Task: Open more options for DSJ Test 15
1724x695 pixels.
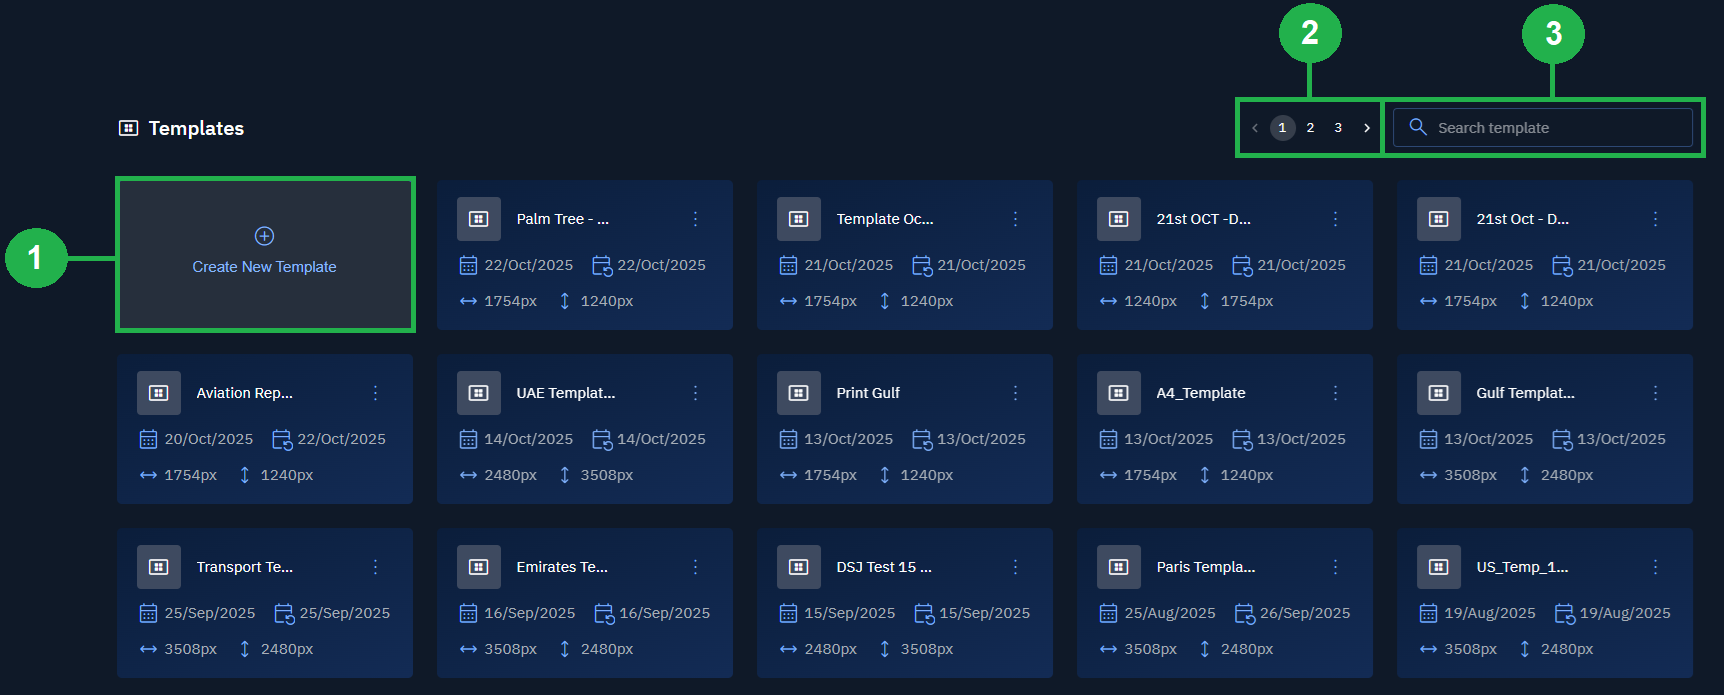Action: 1016,567
